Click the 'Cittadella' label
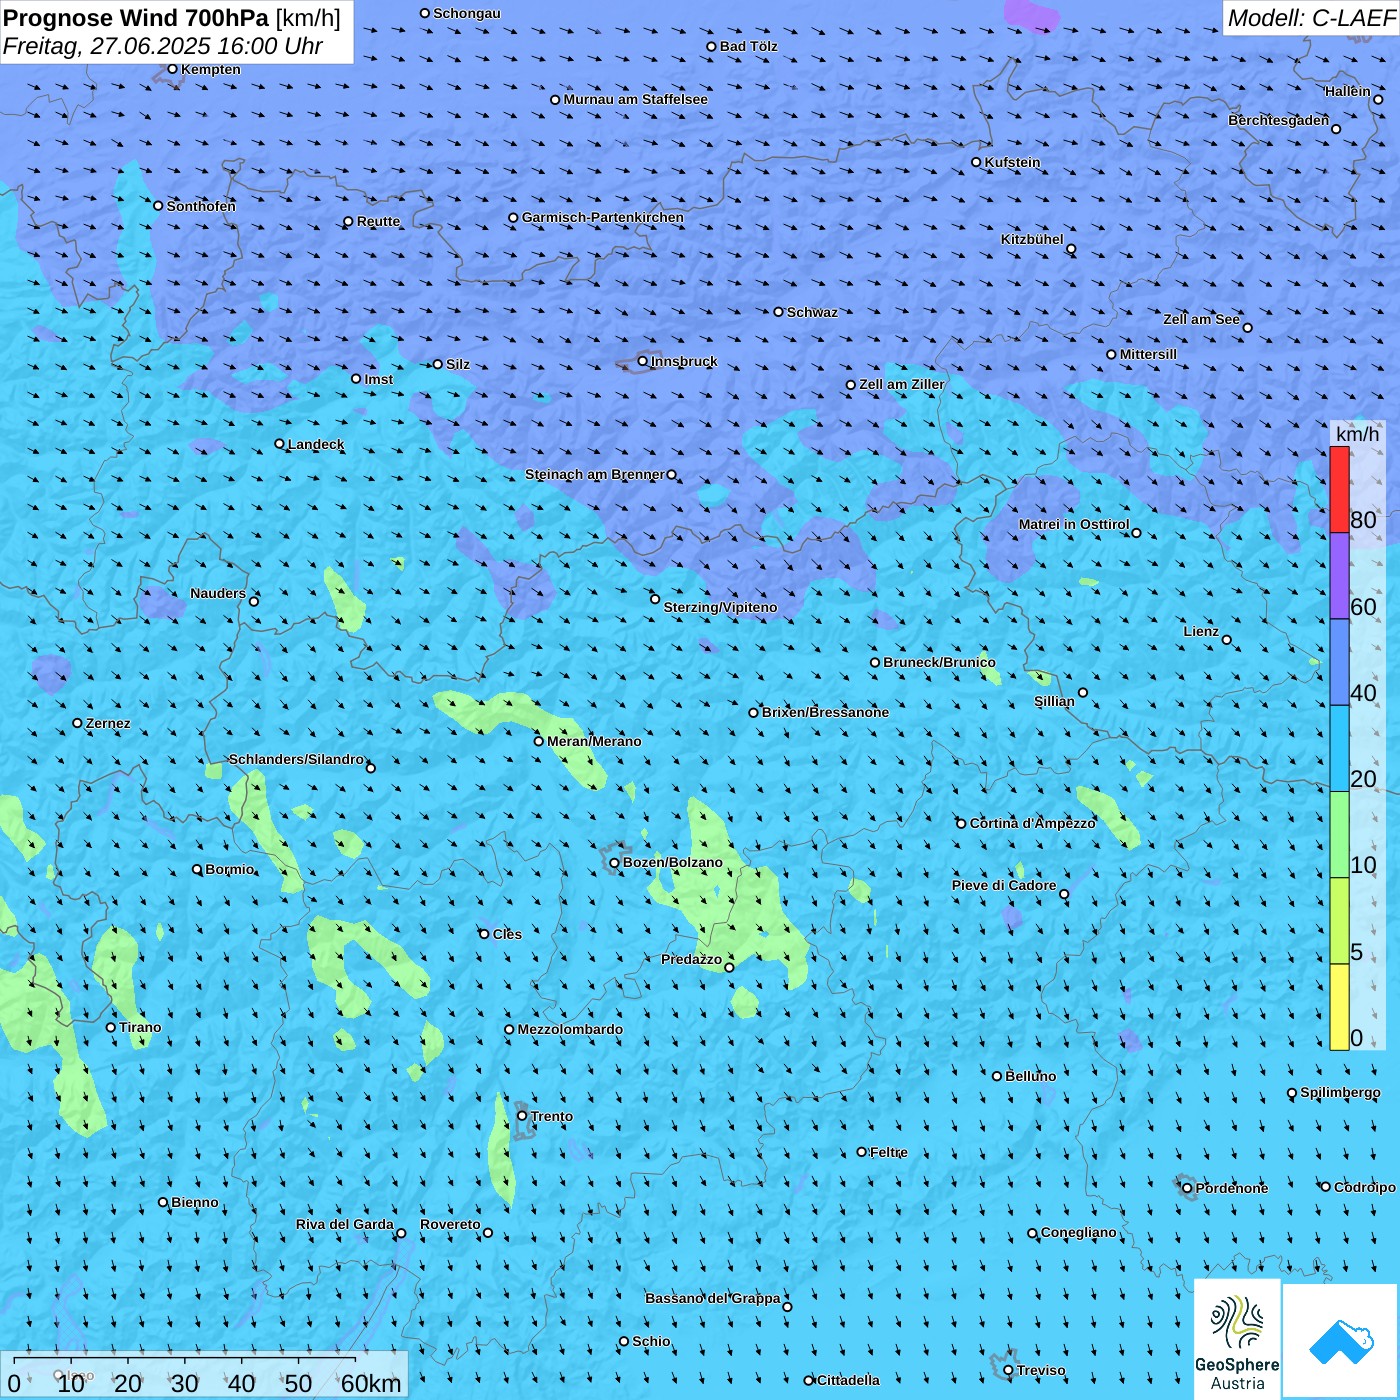The image size is (1400, 1400). (848, 1380)
